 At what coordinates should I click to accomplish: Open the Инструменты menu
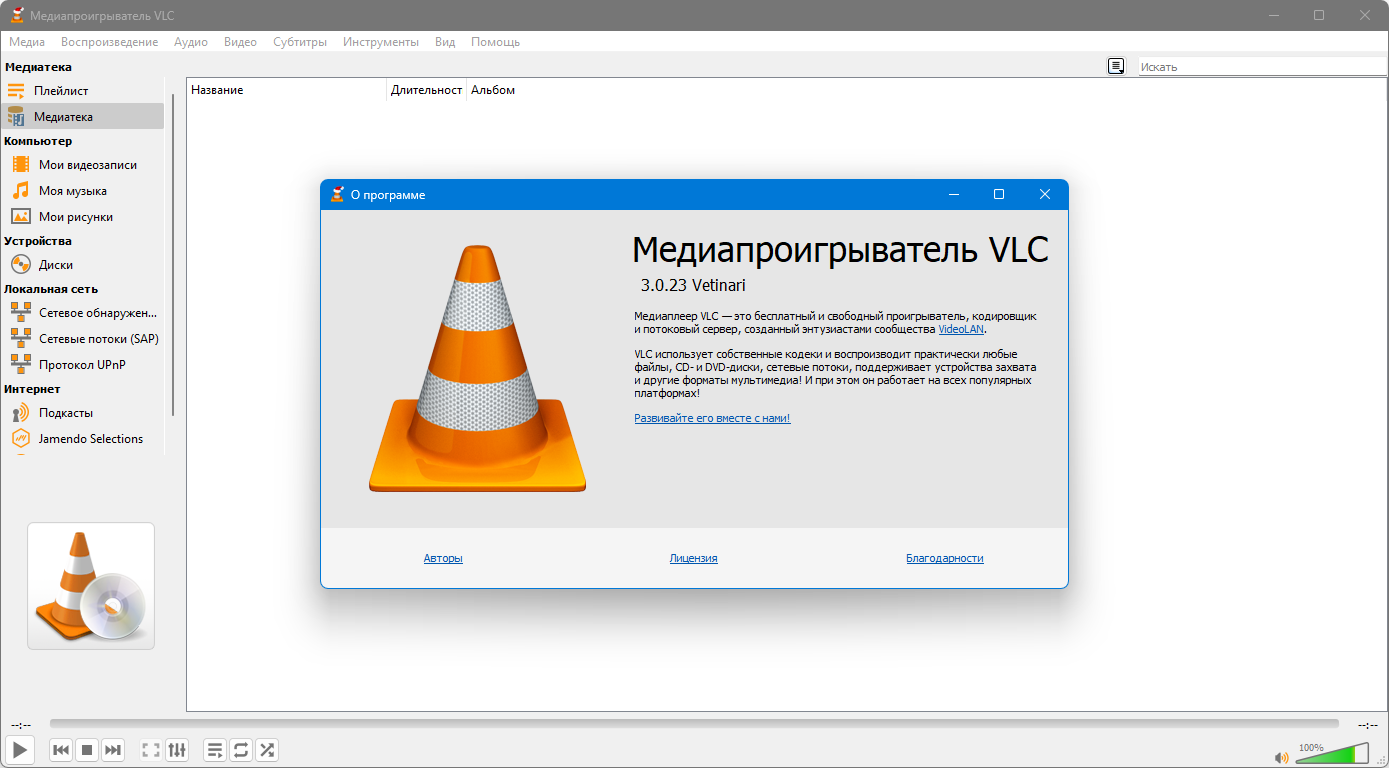coord(380,42)
